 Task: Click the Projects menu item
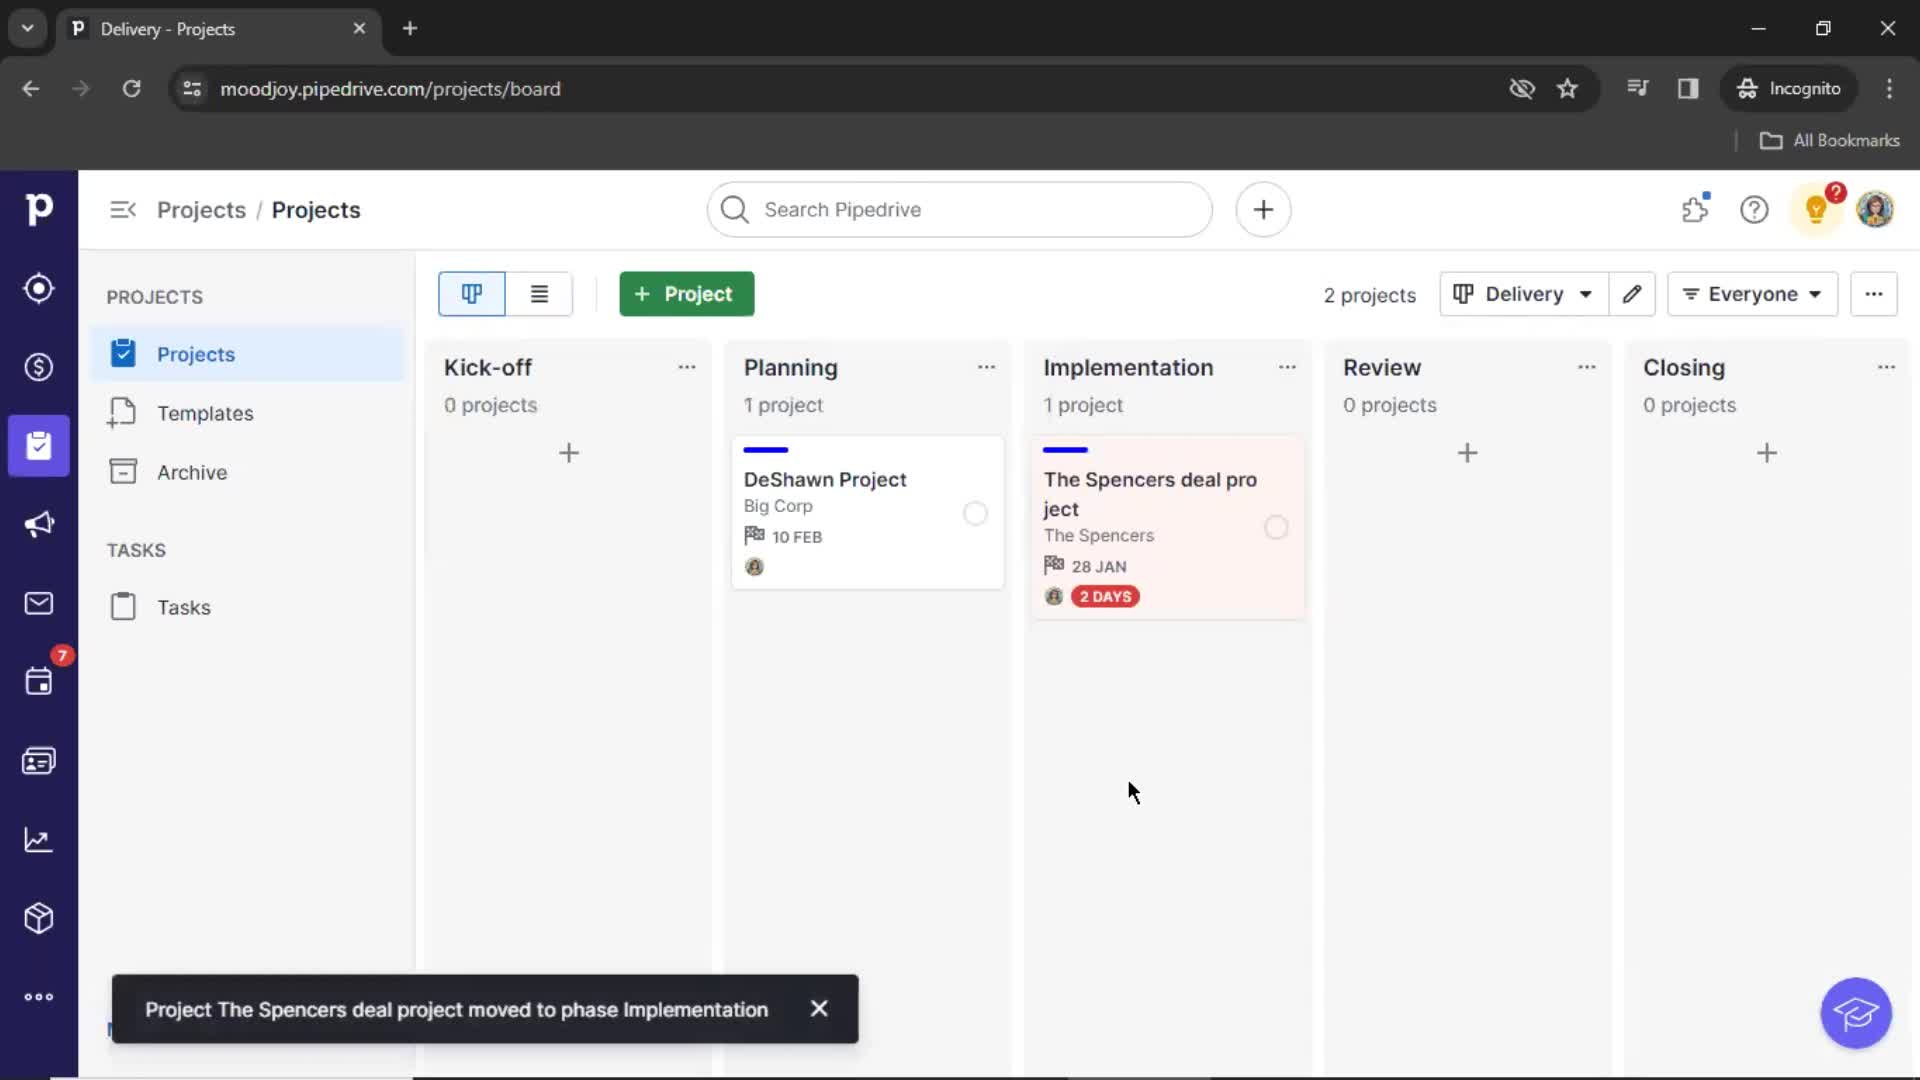(x=195, y=353)
